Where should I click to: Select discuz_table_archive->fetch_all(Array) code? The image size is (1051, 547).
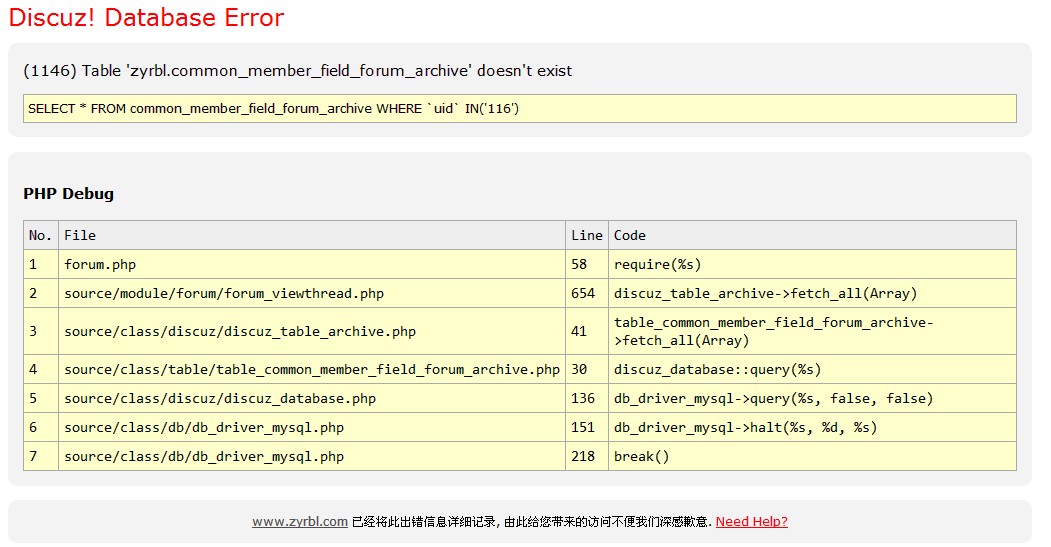point(765,294)
